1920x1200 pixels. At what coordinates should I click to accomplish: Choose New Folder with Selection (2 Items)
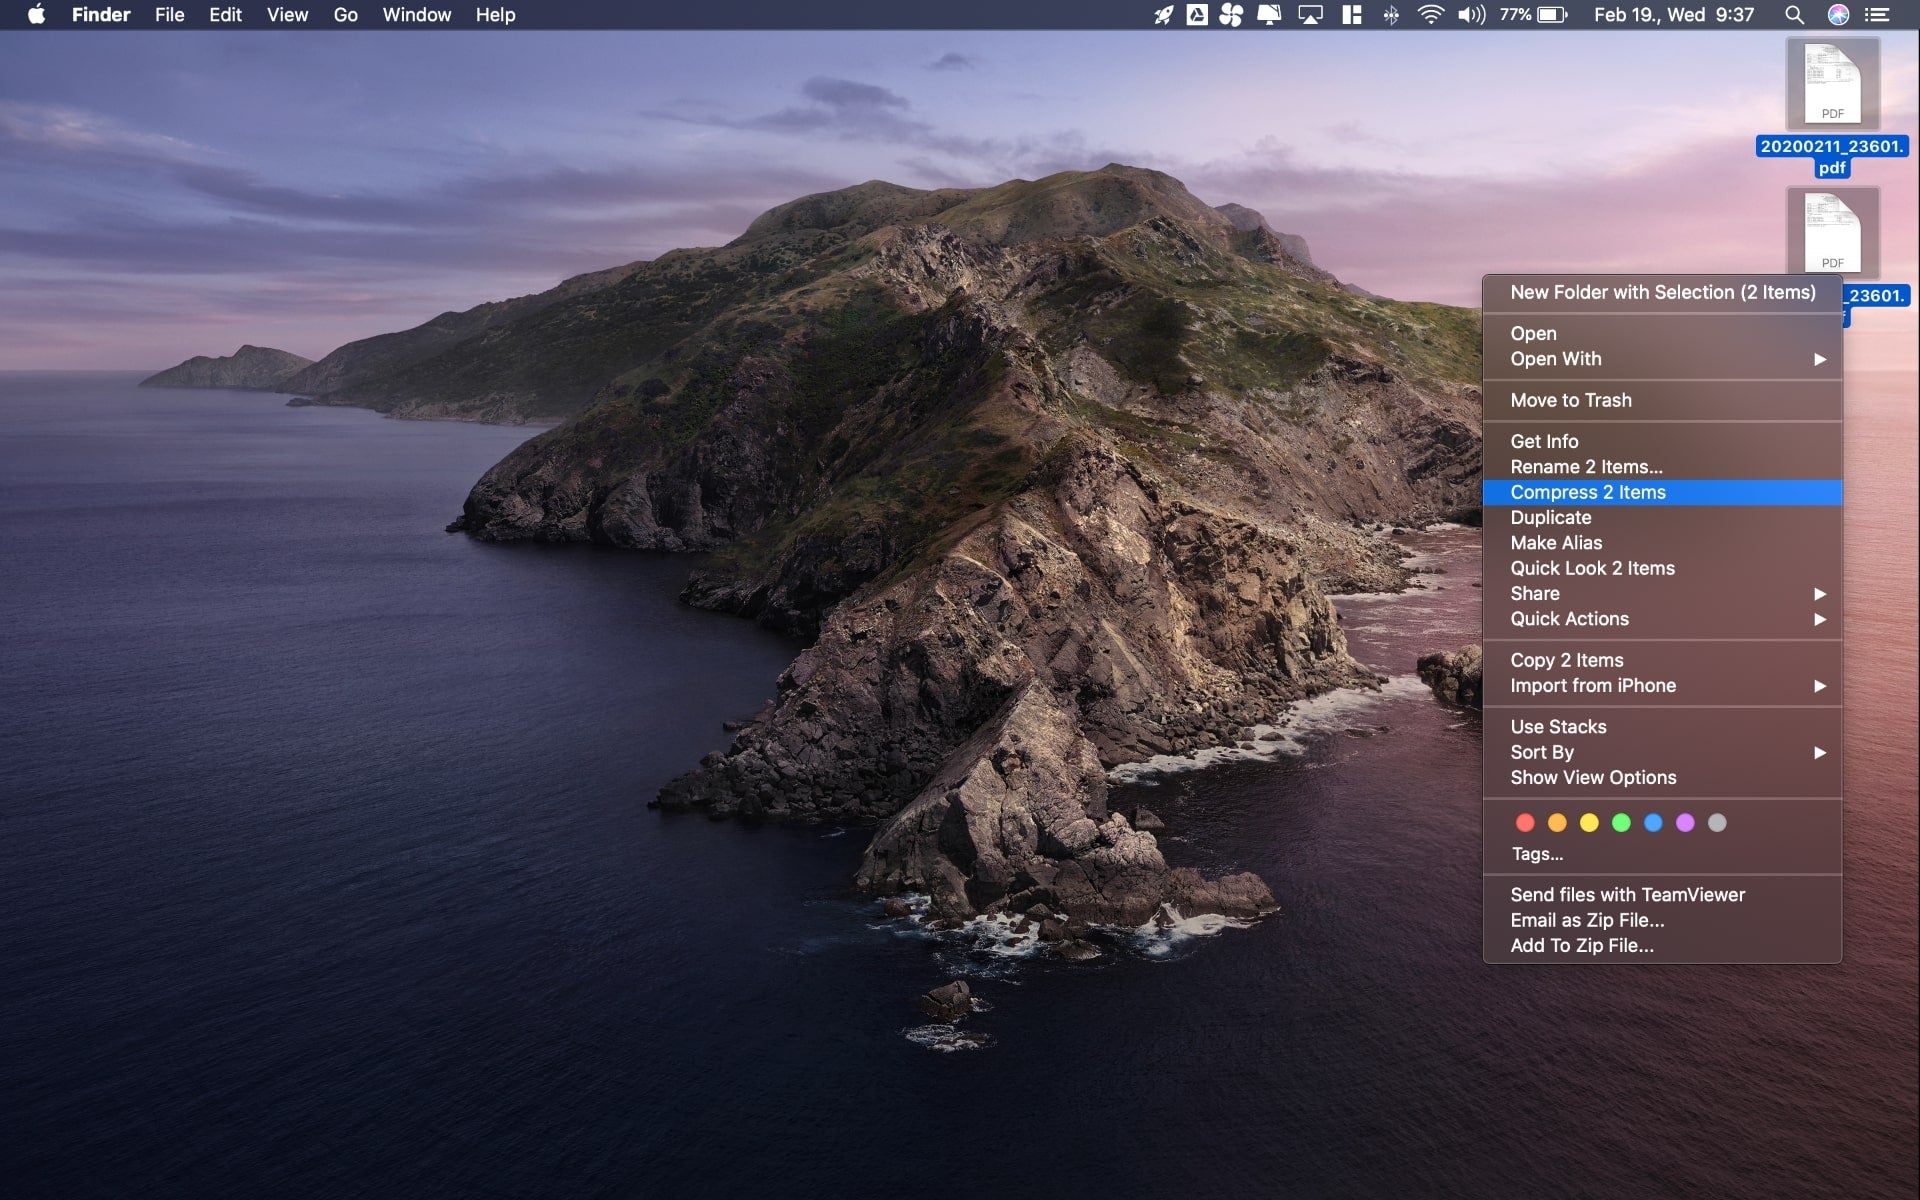coord(1662,292)
